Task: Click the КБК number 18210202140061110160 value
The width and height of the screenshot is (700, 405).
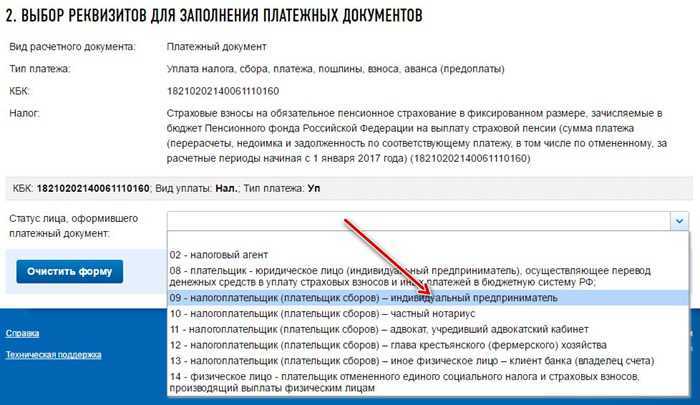Action: coord(223,91)
